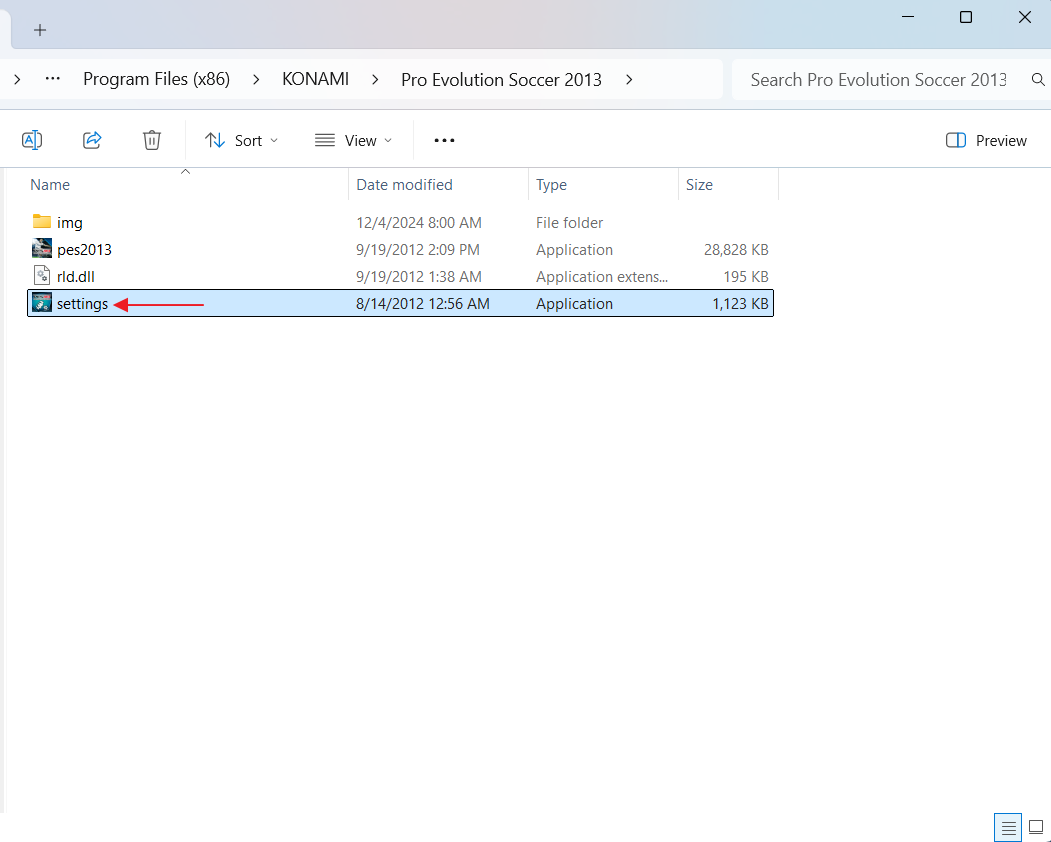The height and width of the screenshot is (842, 1051).
Task: Click the Delete trash icon
Action: coord(152,140)
